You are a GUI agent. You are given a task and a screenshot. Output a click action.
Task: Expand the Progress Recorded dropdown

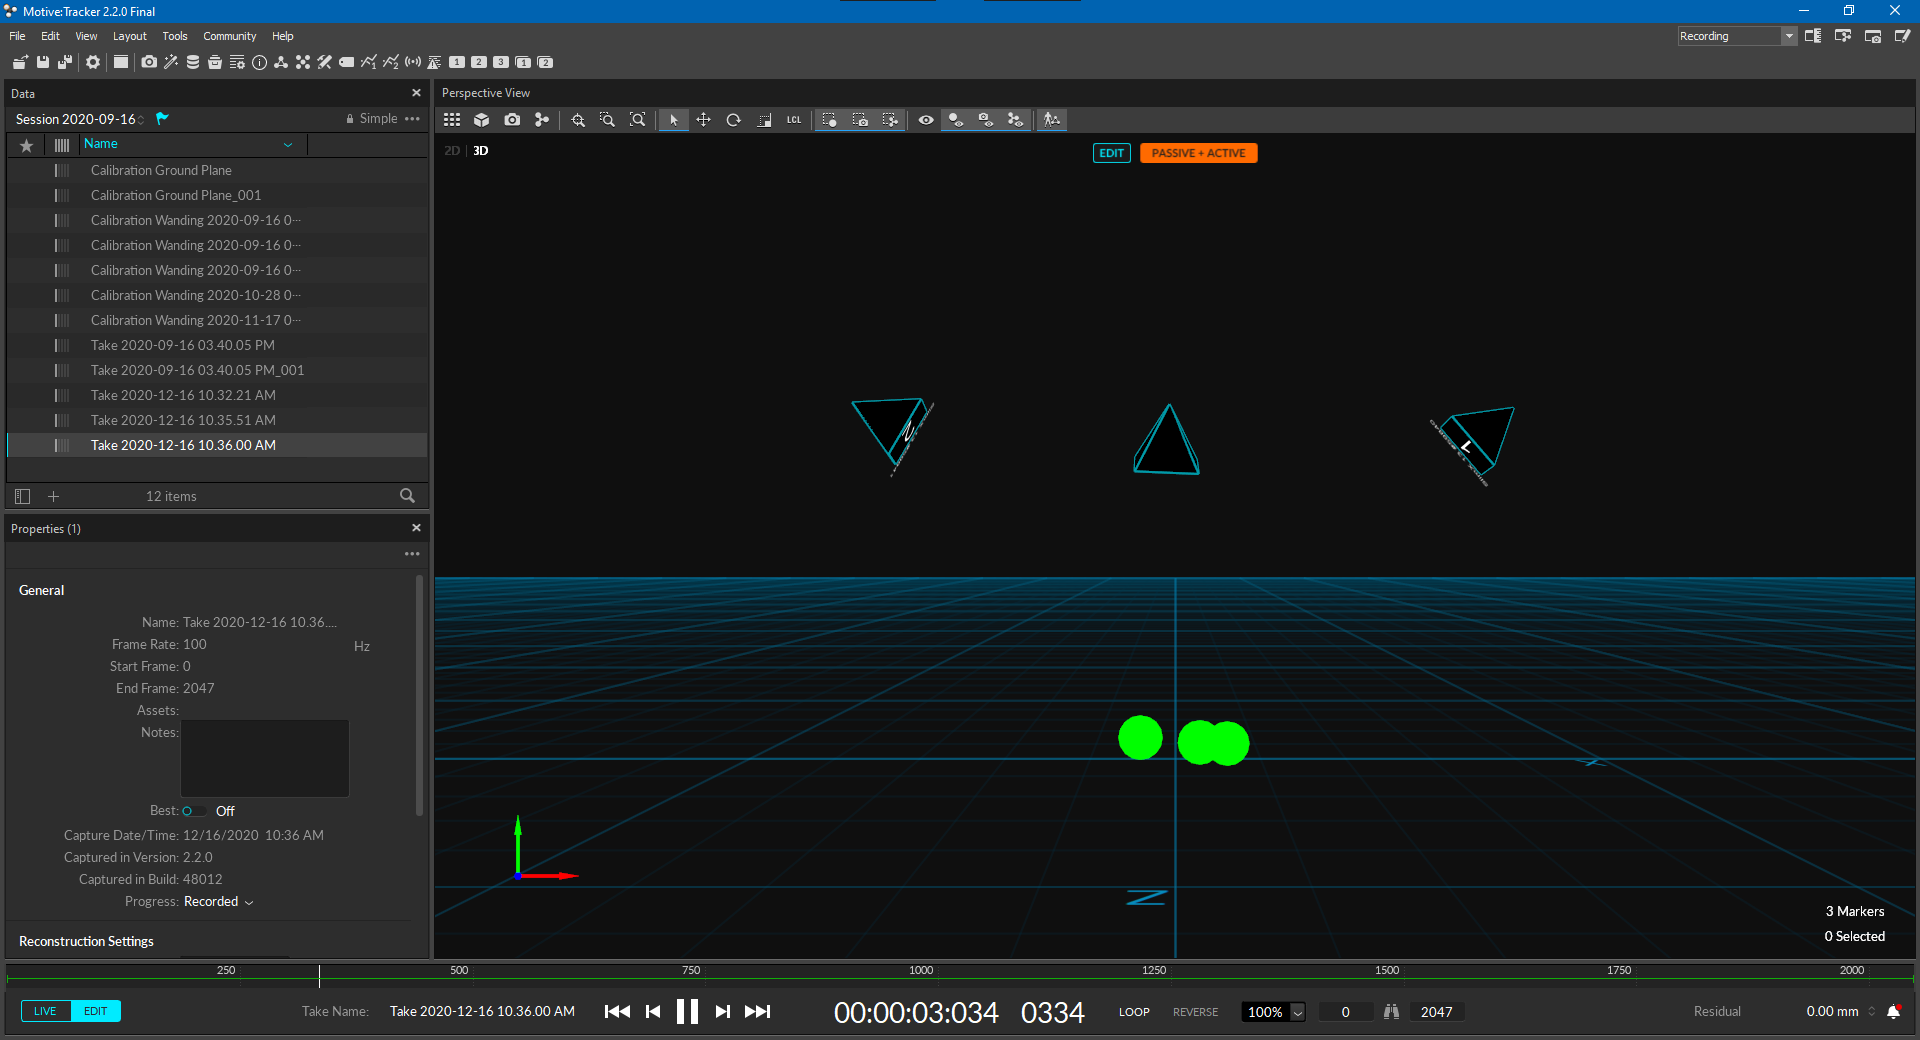tap(249, 902)
